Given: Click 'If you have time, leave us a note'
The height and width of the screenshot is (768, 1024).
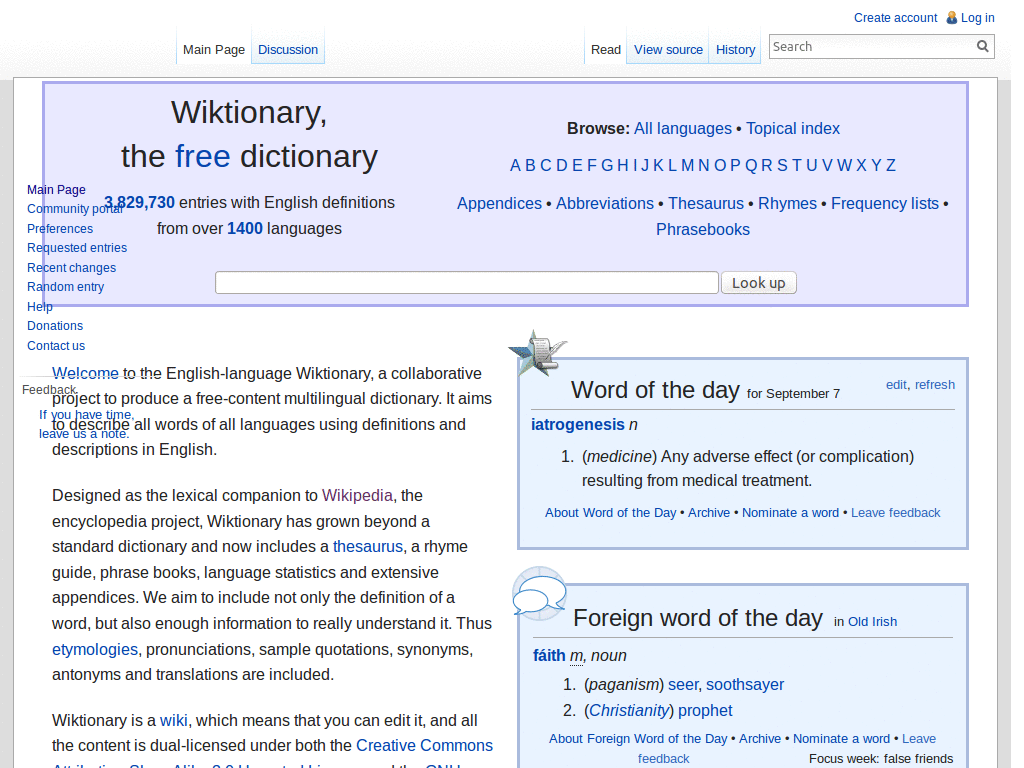Looking at the screenshot, I should tap(86, 424).
